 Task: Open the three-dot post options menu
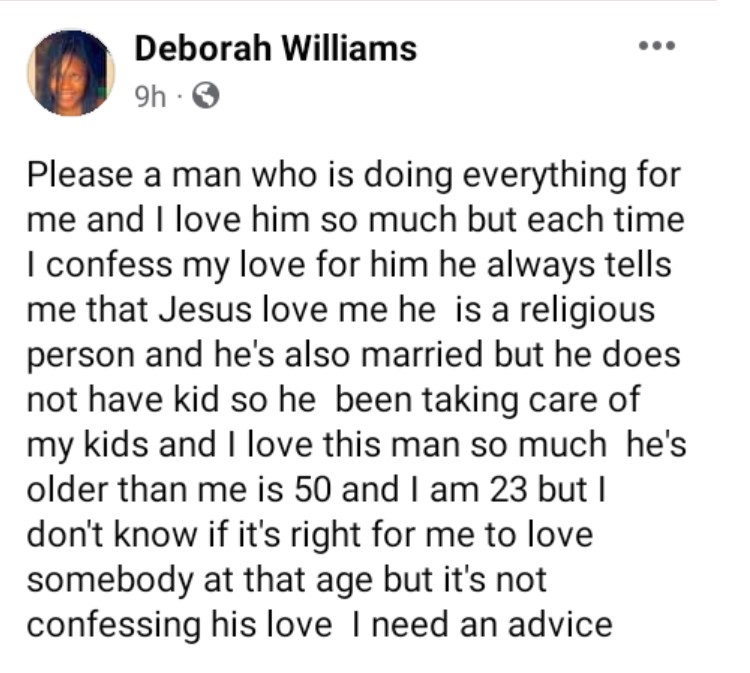[x=658, y=46]
